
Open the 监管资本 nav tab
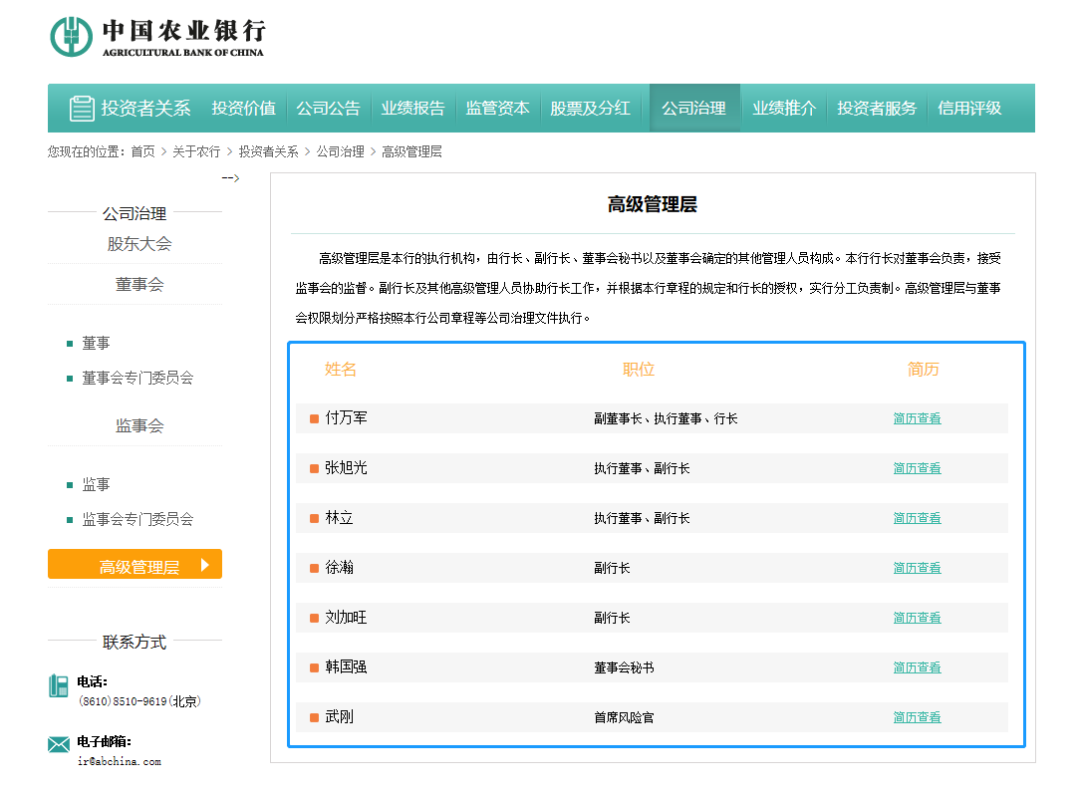point(497,108)
